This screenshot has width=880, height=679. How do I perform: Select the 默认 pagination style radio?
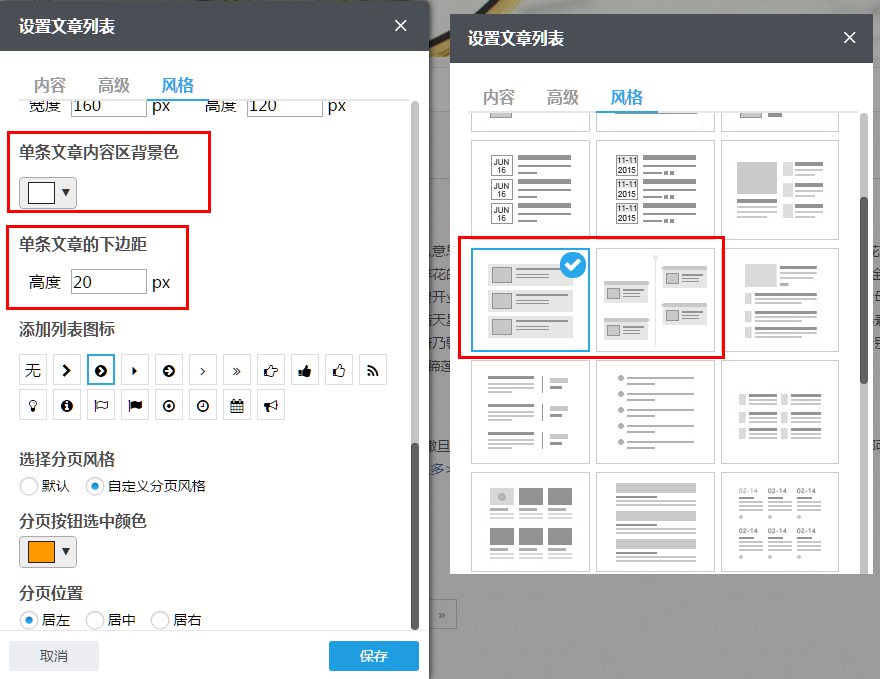(x=30, y=487)
